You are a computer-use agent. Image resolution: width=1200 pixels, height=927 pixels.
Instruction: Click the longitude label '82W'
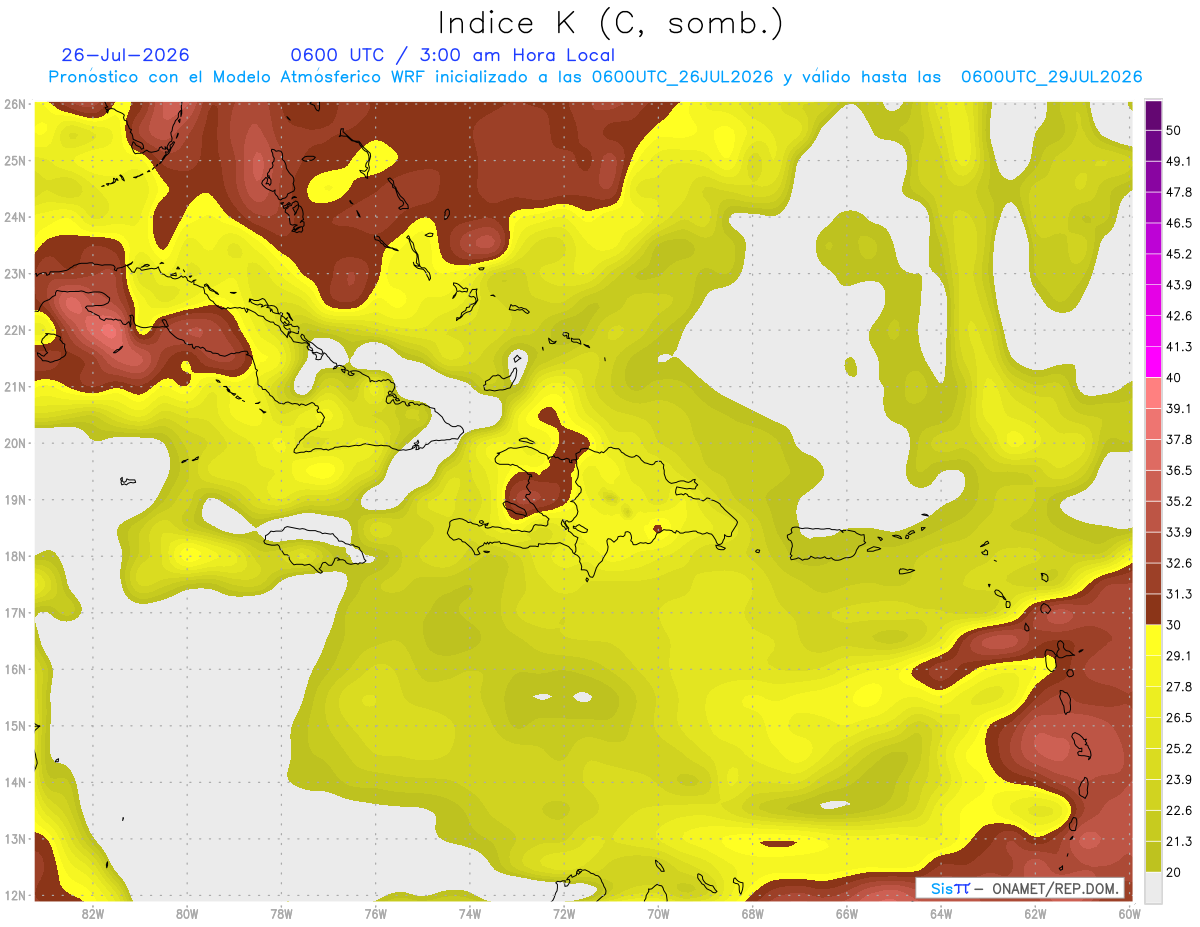click(x=93, y=914)
